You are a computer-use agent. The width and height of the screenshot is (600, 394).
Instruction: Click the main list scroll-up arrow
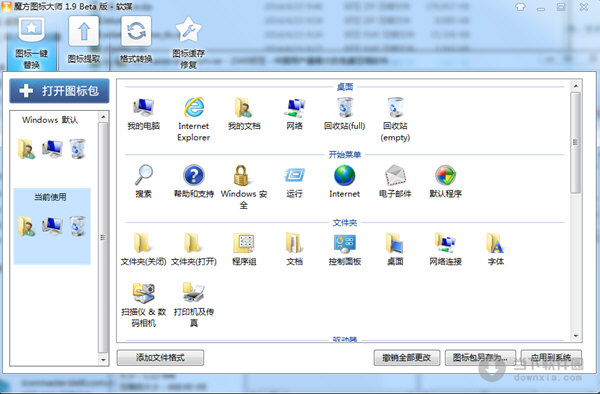pyautogui.click(x=576, y=86)
